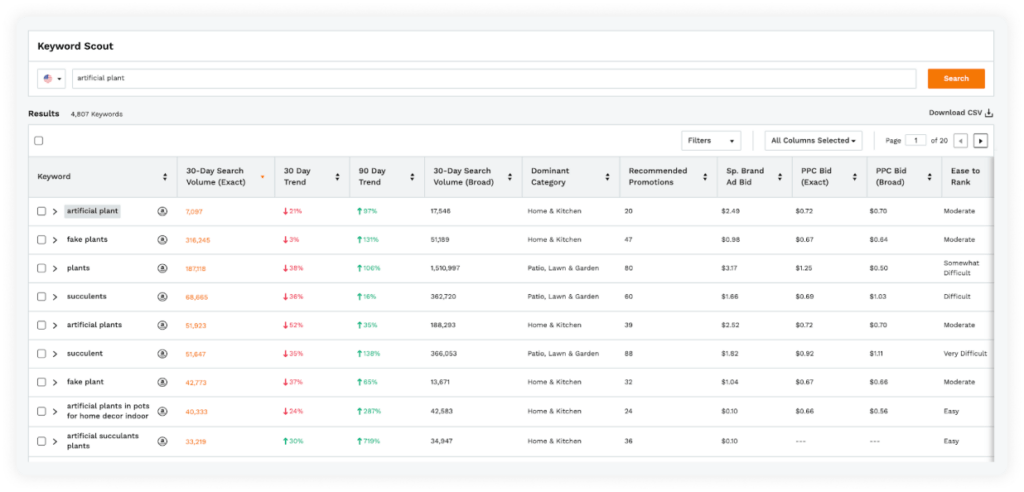Click the Keyword Scout page title
The height and width of the screenshot is (492, 1024).
tap(75, 46)
